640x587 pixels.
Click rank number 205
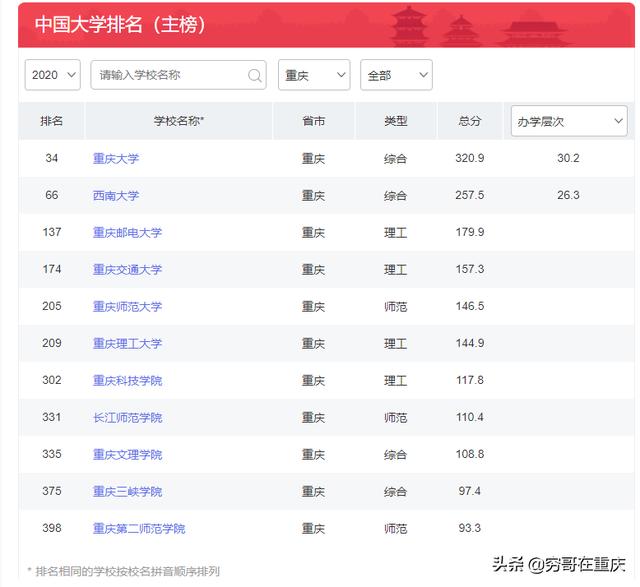(x=51, y=306)
